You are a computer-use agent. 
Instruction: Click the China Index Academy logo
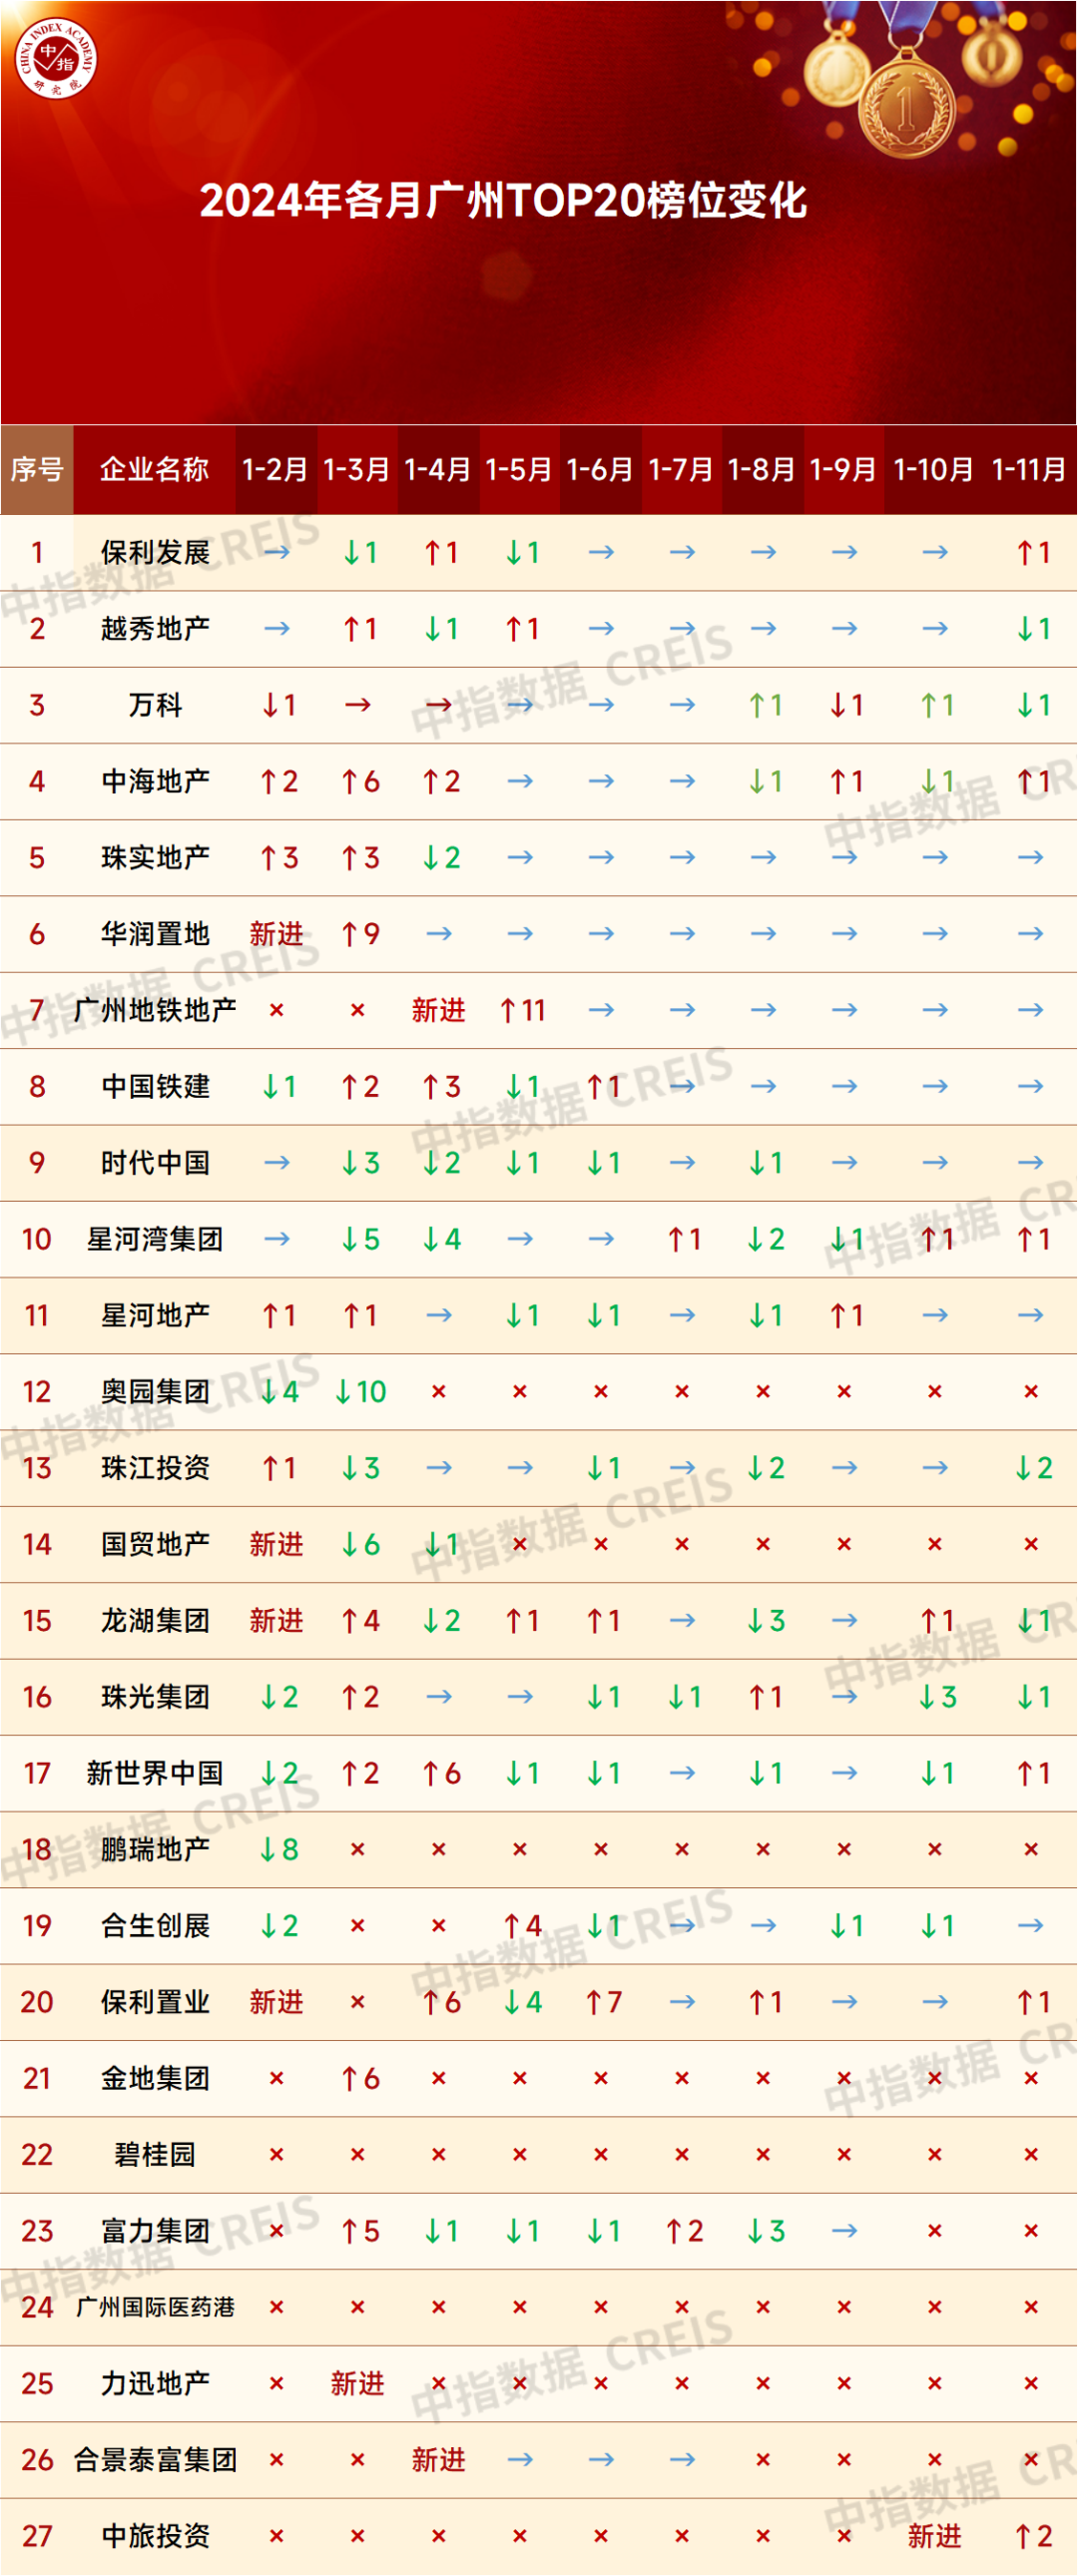point(56,59)
